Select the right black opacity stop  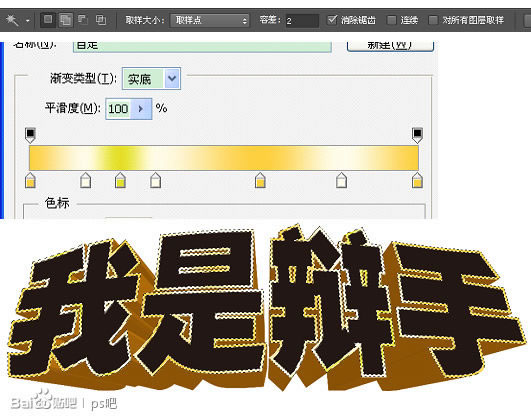click(417, 135)
